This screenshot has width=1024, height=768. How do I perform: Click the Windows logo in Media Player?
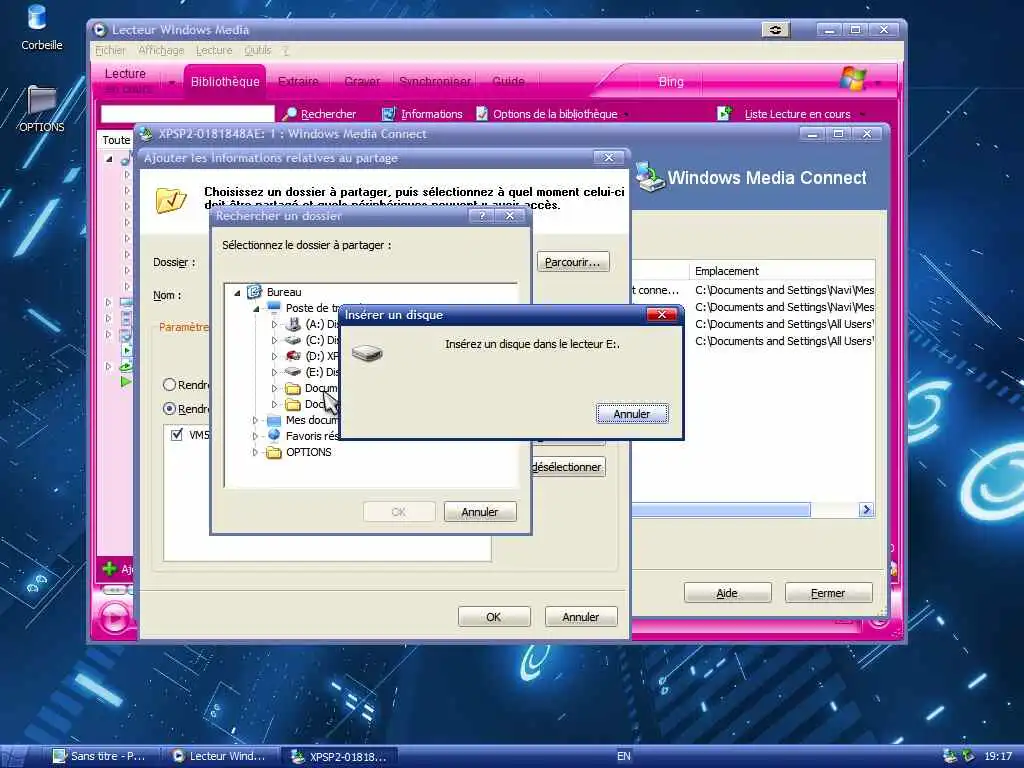pyautogui.click(x=854, y=78)
